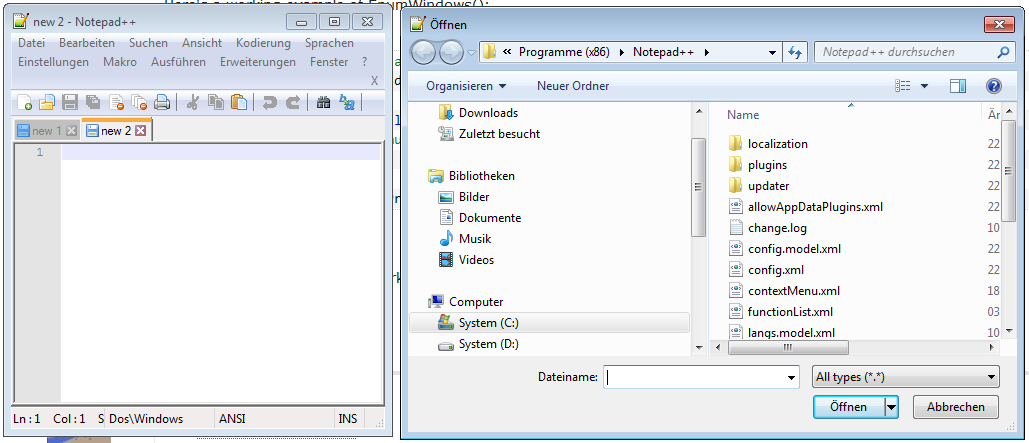Expand the folder list after Notepad++ in path
This screenshot has width=1029, height=443.
[707, 52]
